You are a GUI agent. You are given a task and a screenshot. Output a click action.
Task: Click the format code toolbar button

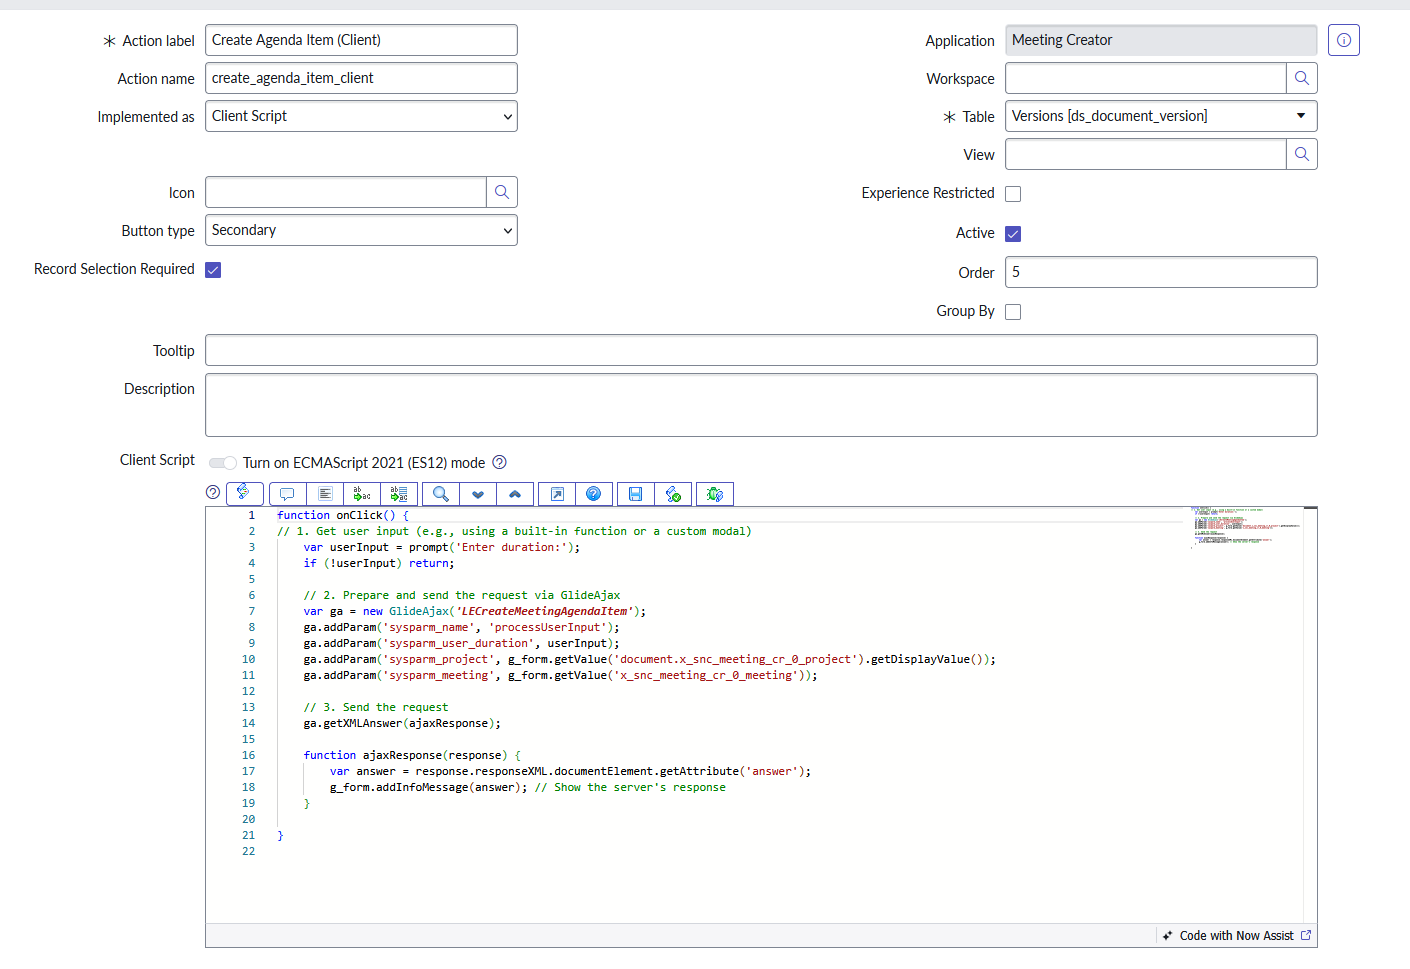point(325,494)
